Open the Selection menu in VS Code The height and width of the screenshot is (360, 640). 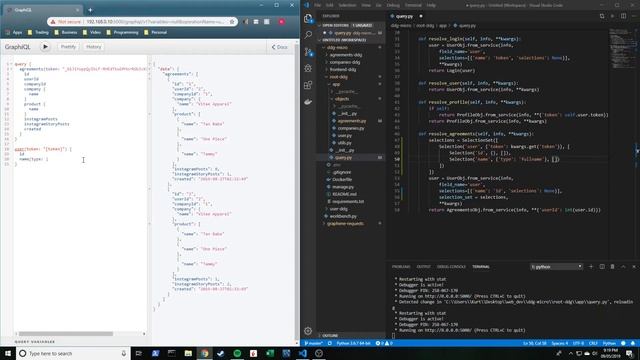[347, 5]
